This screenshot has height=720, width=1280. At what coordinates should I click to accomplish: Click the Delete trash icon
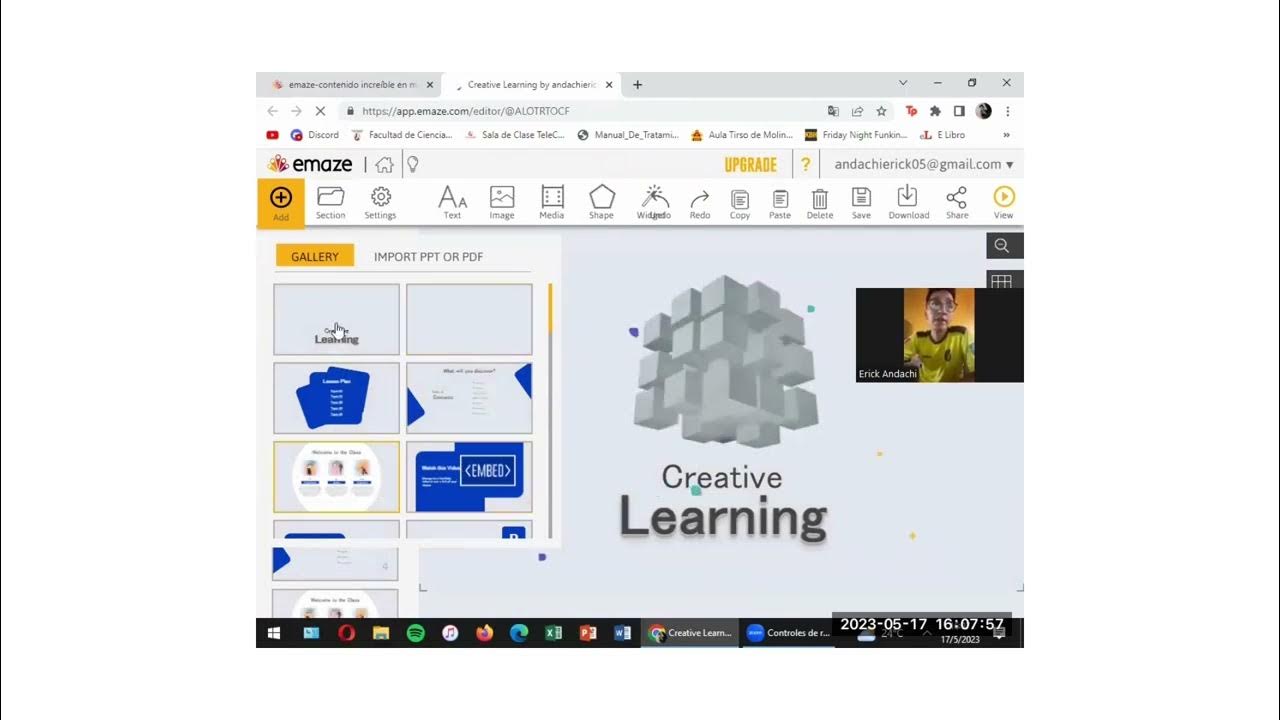(820, 203)
